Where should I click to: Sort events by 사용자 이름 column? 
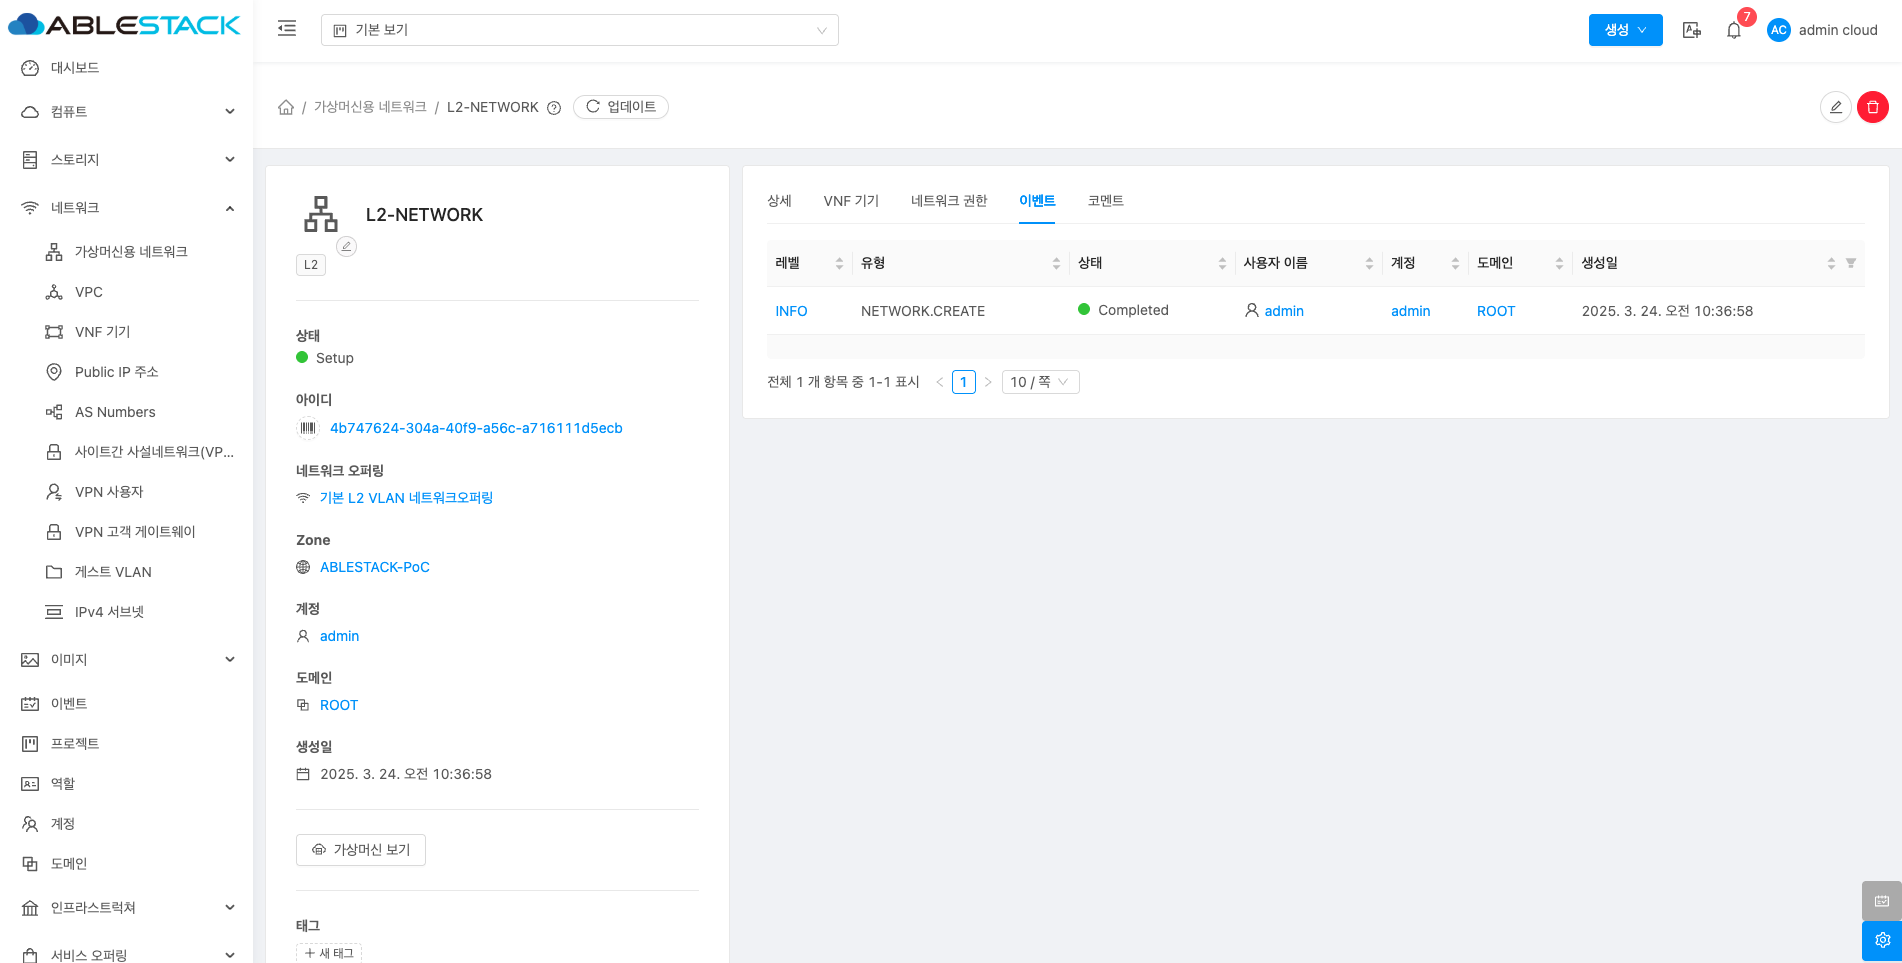(1369, 263)
